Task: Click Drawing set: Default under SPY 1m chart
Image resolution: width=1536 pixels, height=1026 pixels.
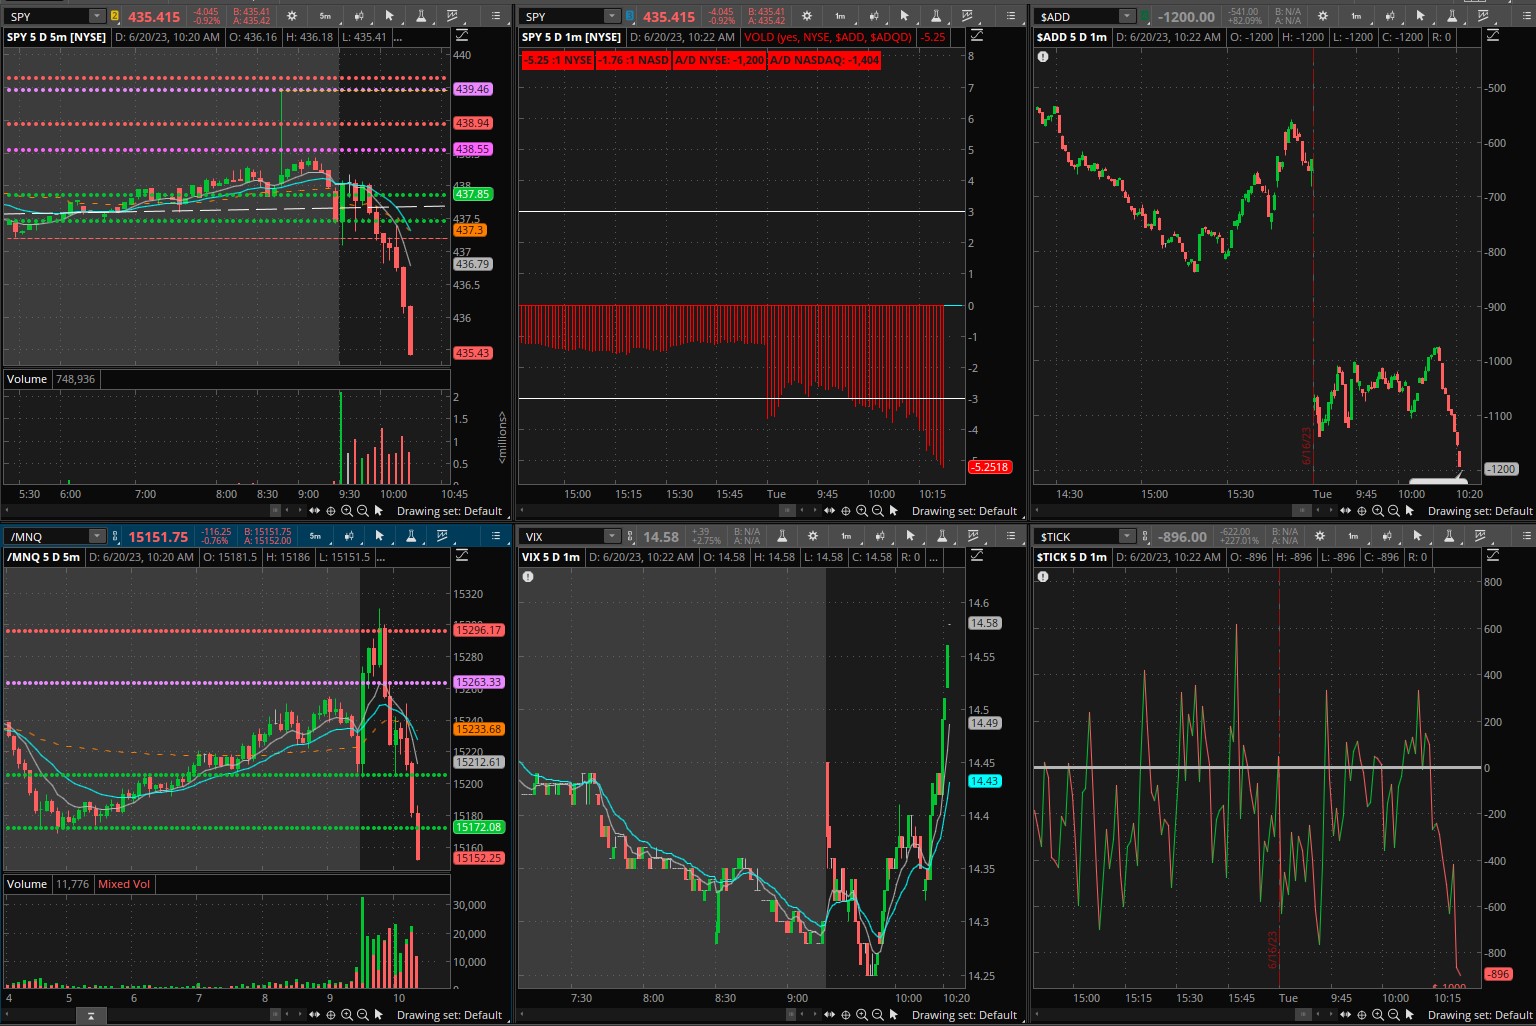Action: pos(964,511)
